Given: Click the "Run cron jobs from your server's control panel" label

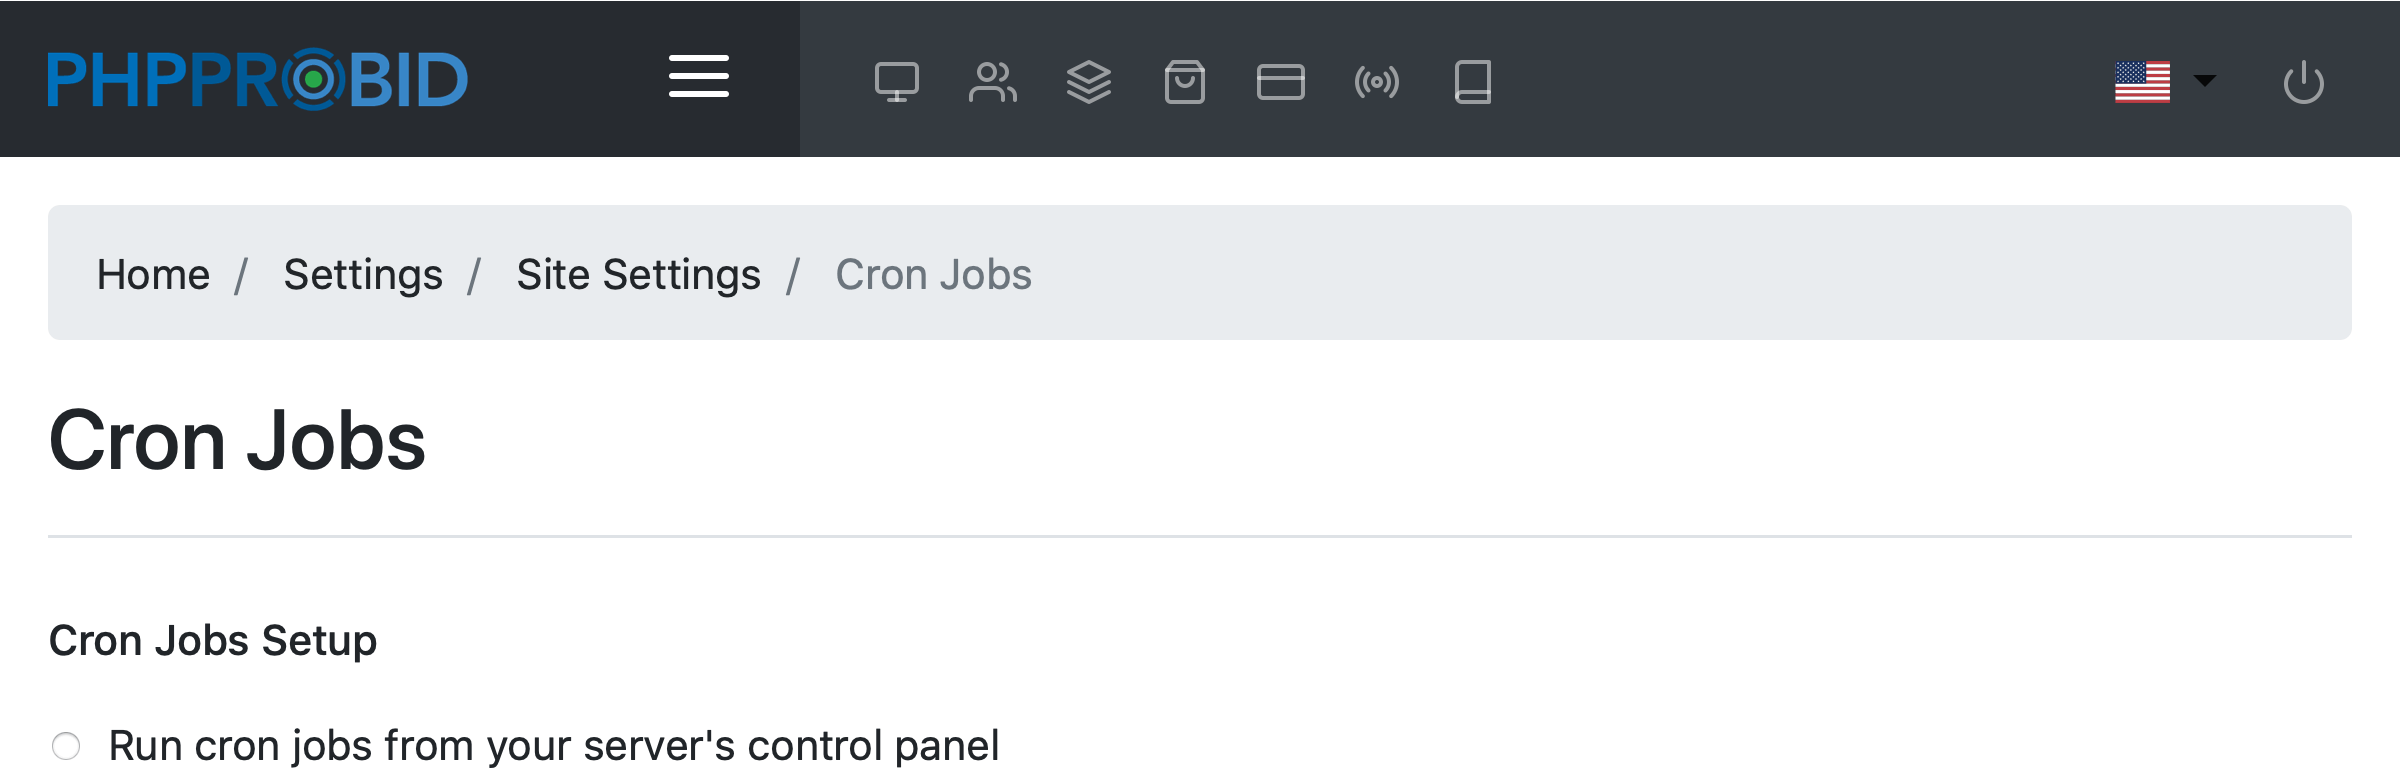Looking at the screenshot, I should [553, 746].
